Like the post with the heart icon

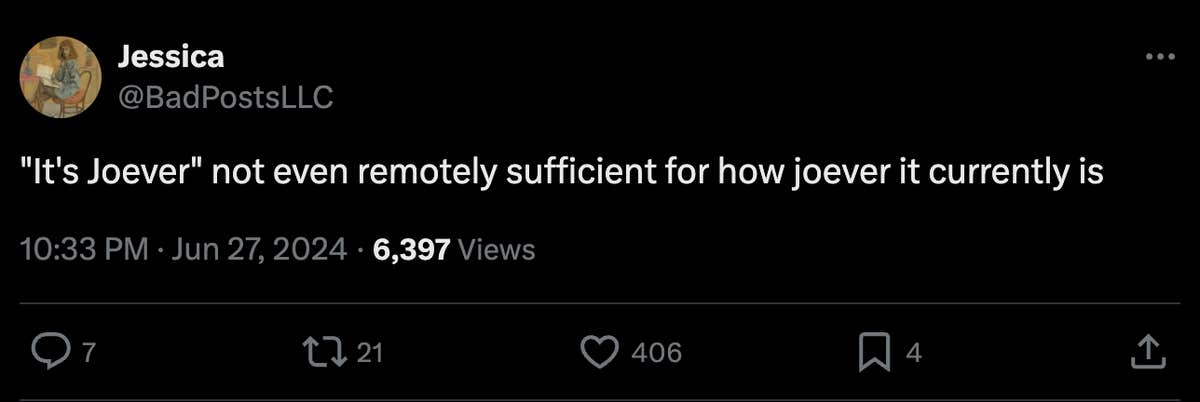[600, 351]
